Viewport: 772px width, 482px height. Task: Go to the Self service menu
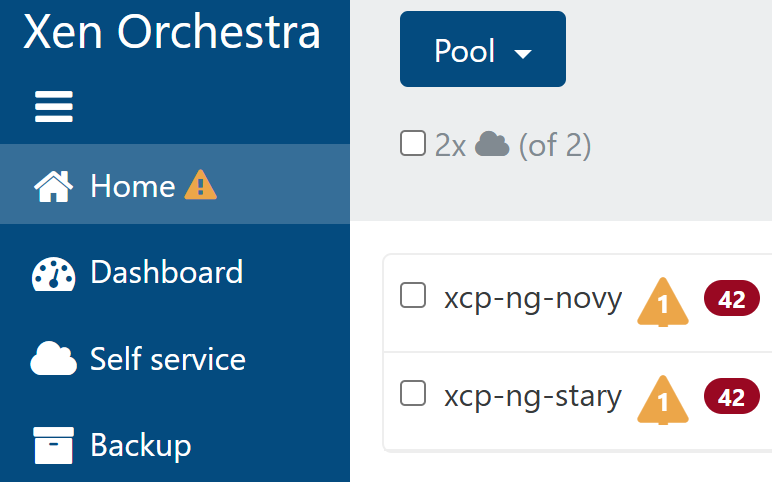pos(167,359)
